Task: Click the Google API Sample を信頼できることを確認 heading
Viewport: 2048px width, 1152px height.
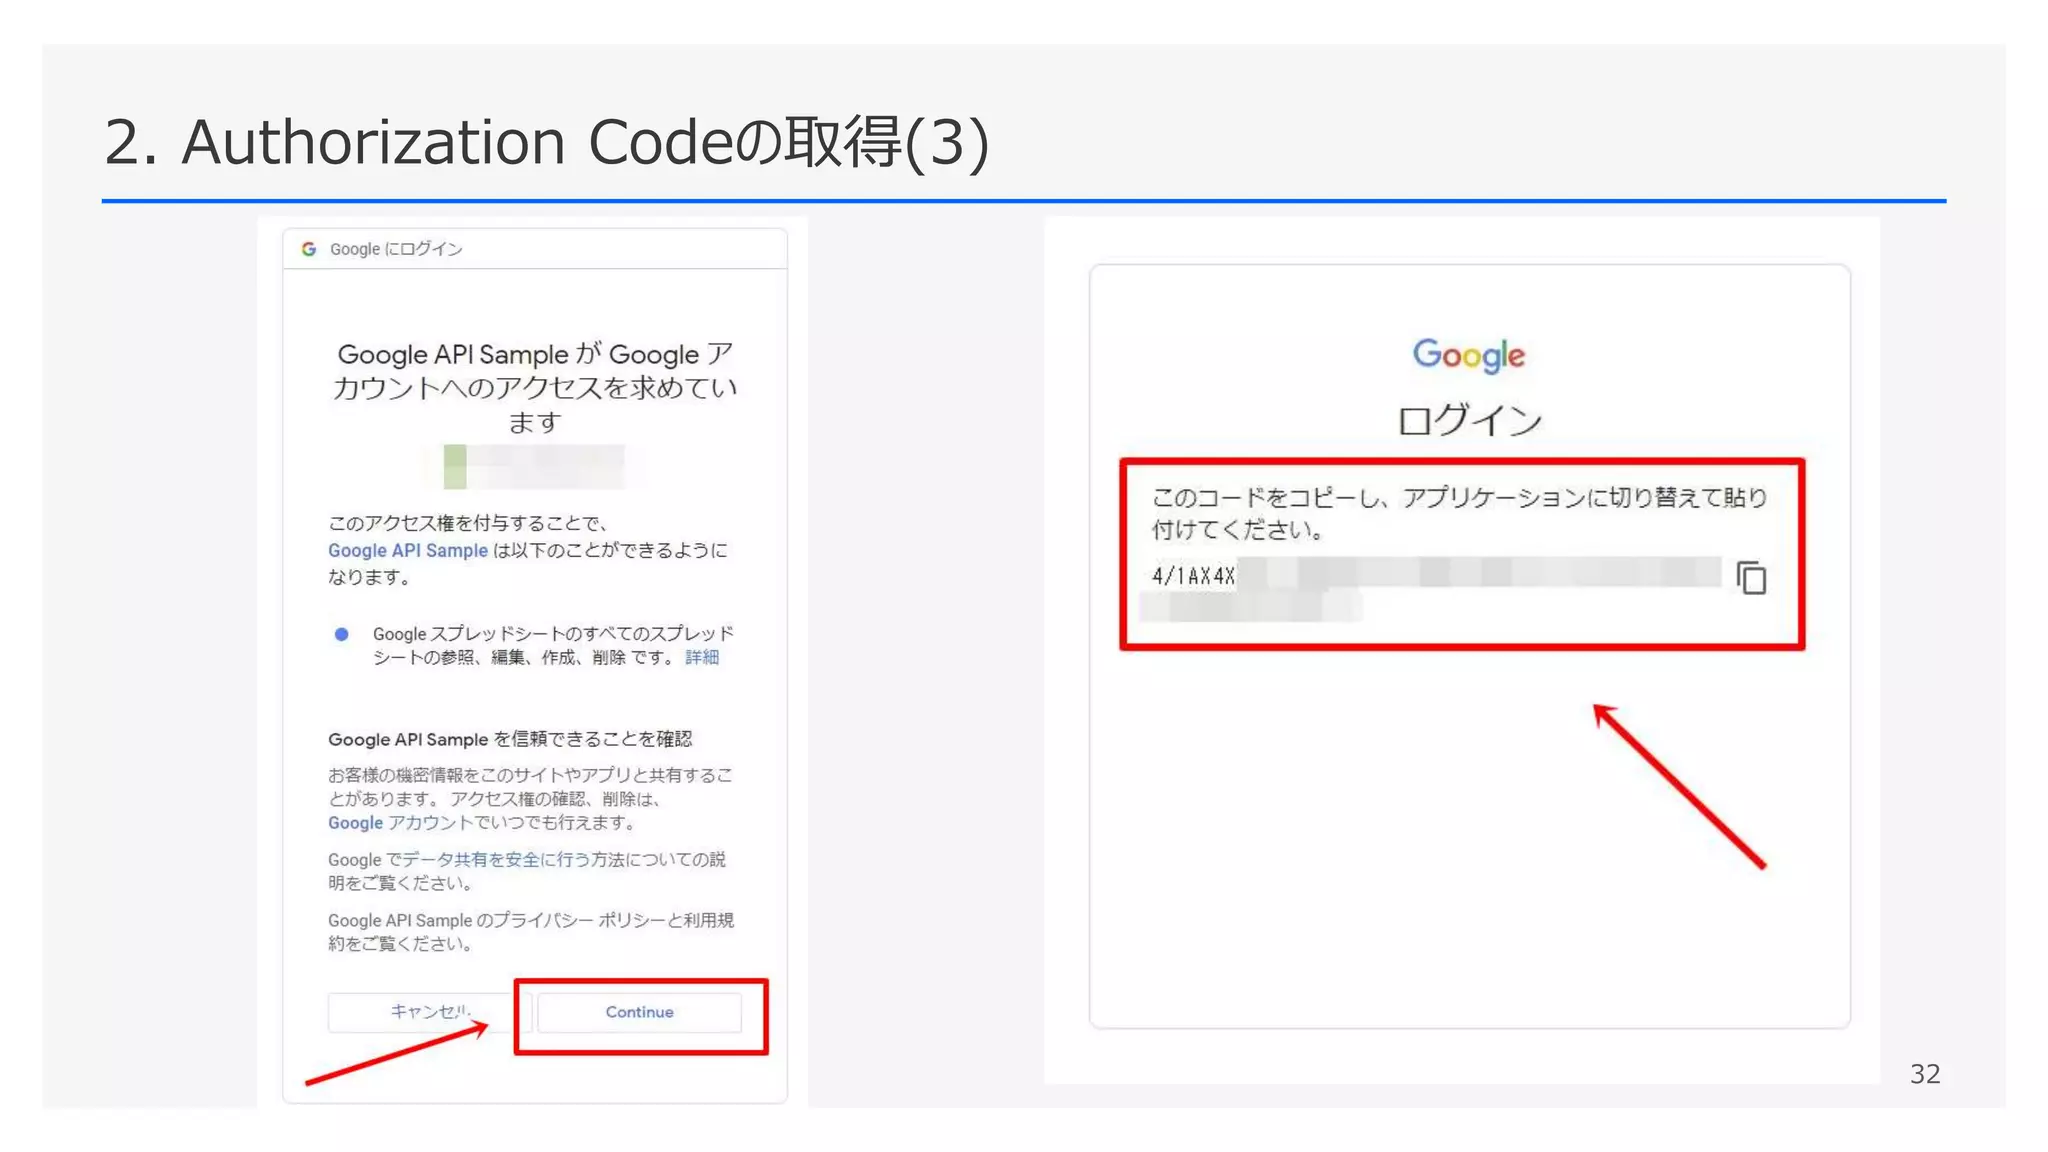Action: pyautogui.click(x=510, y=739)
